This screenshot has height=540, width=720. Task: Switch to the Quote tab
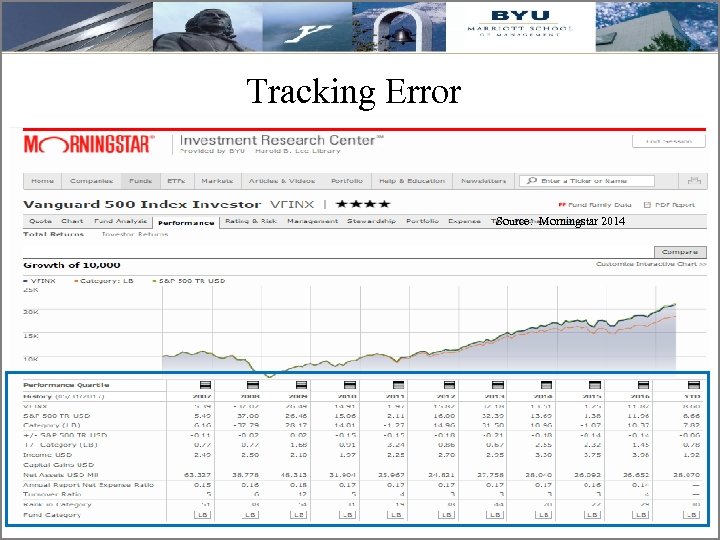coord(40,221)
